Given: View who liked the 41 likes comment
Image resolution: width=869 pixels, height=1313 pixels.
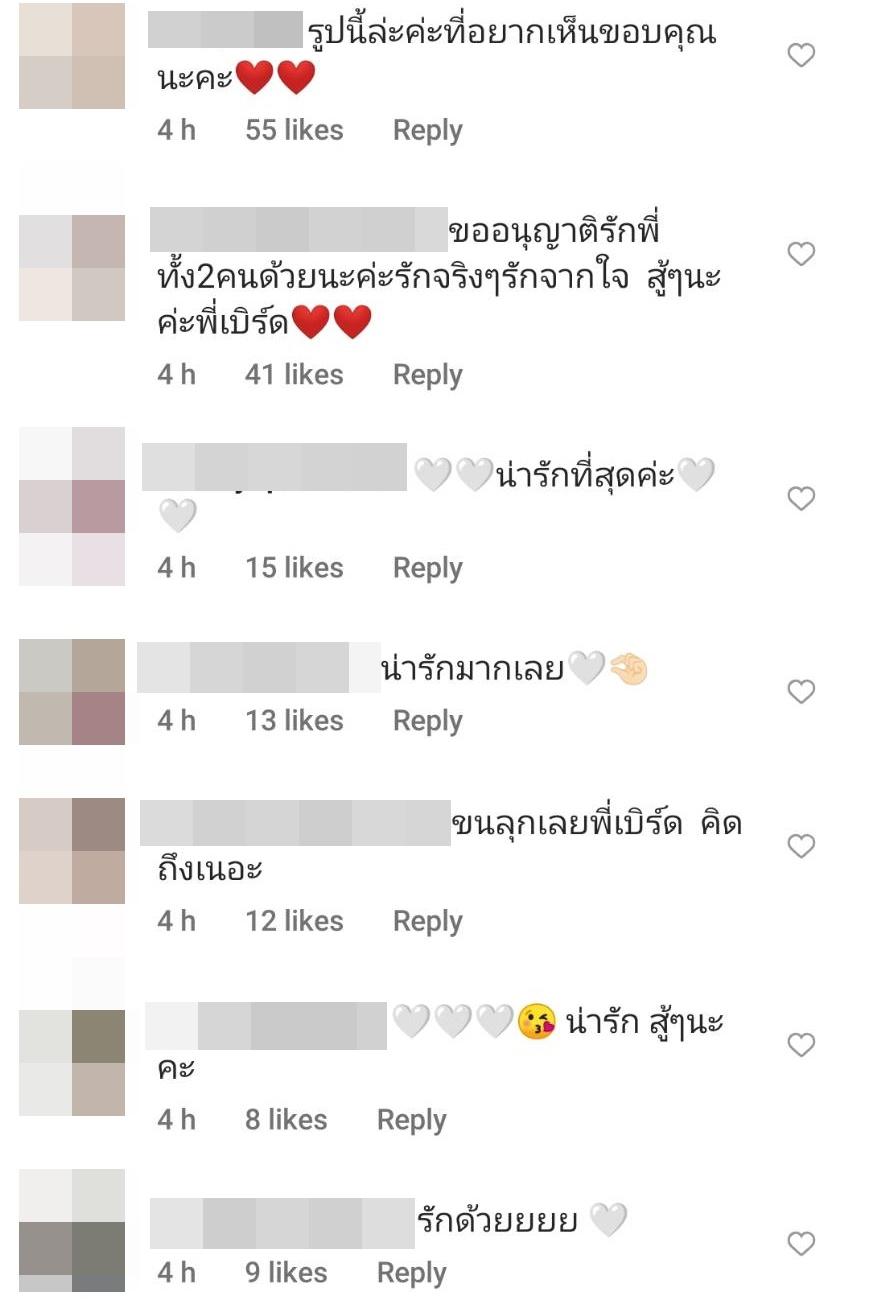Looking at the screenshot, I should (x=294, y=374).
